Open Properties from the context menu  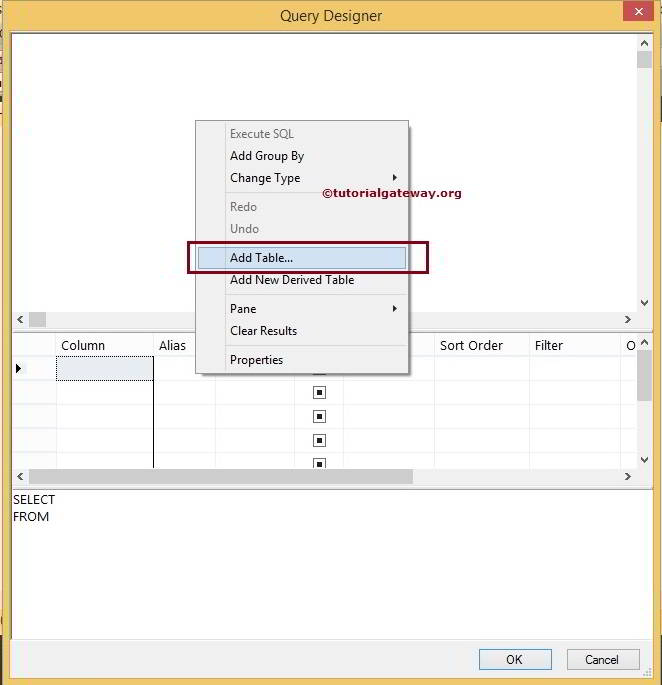click(302, 360)
